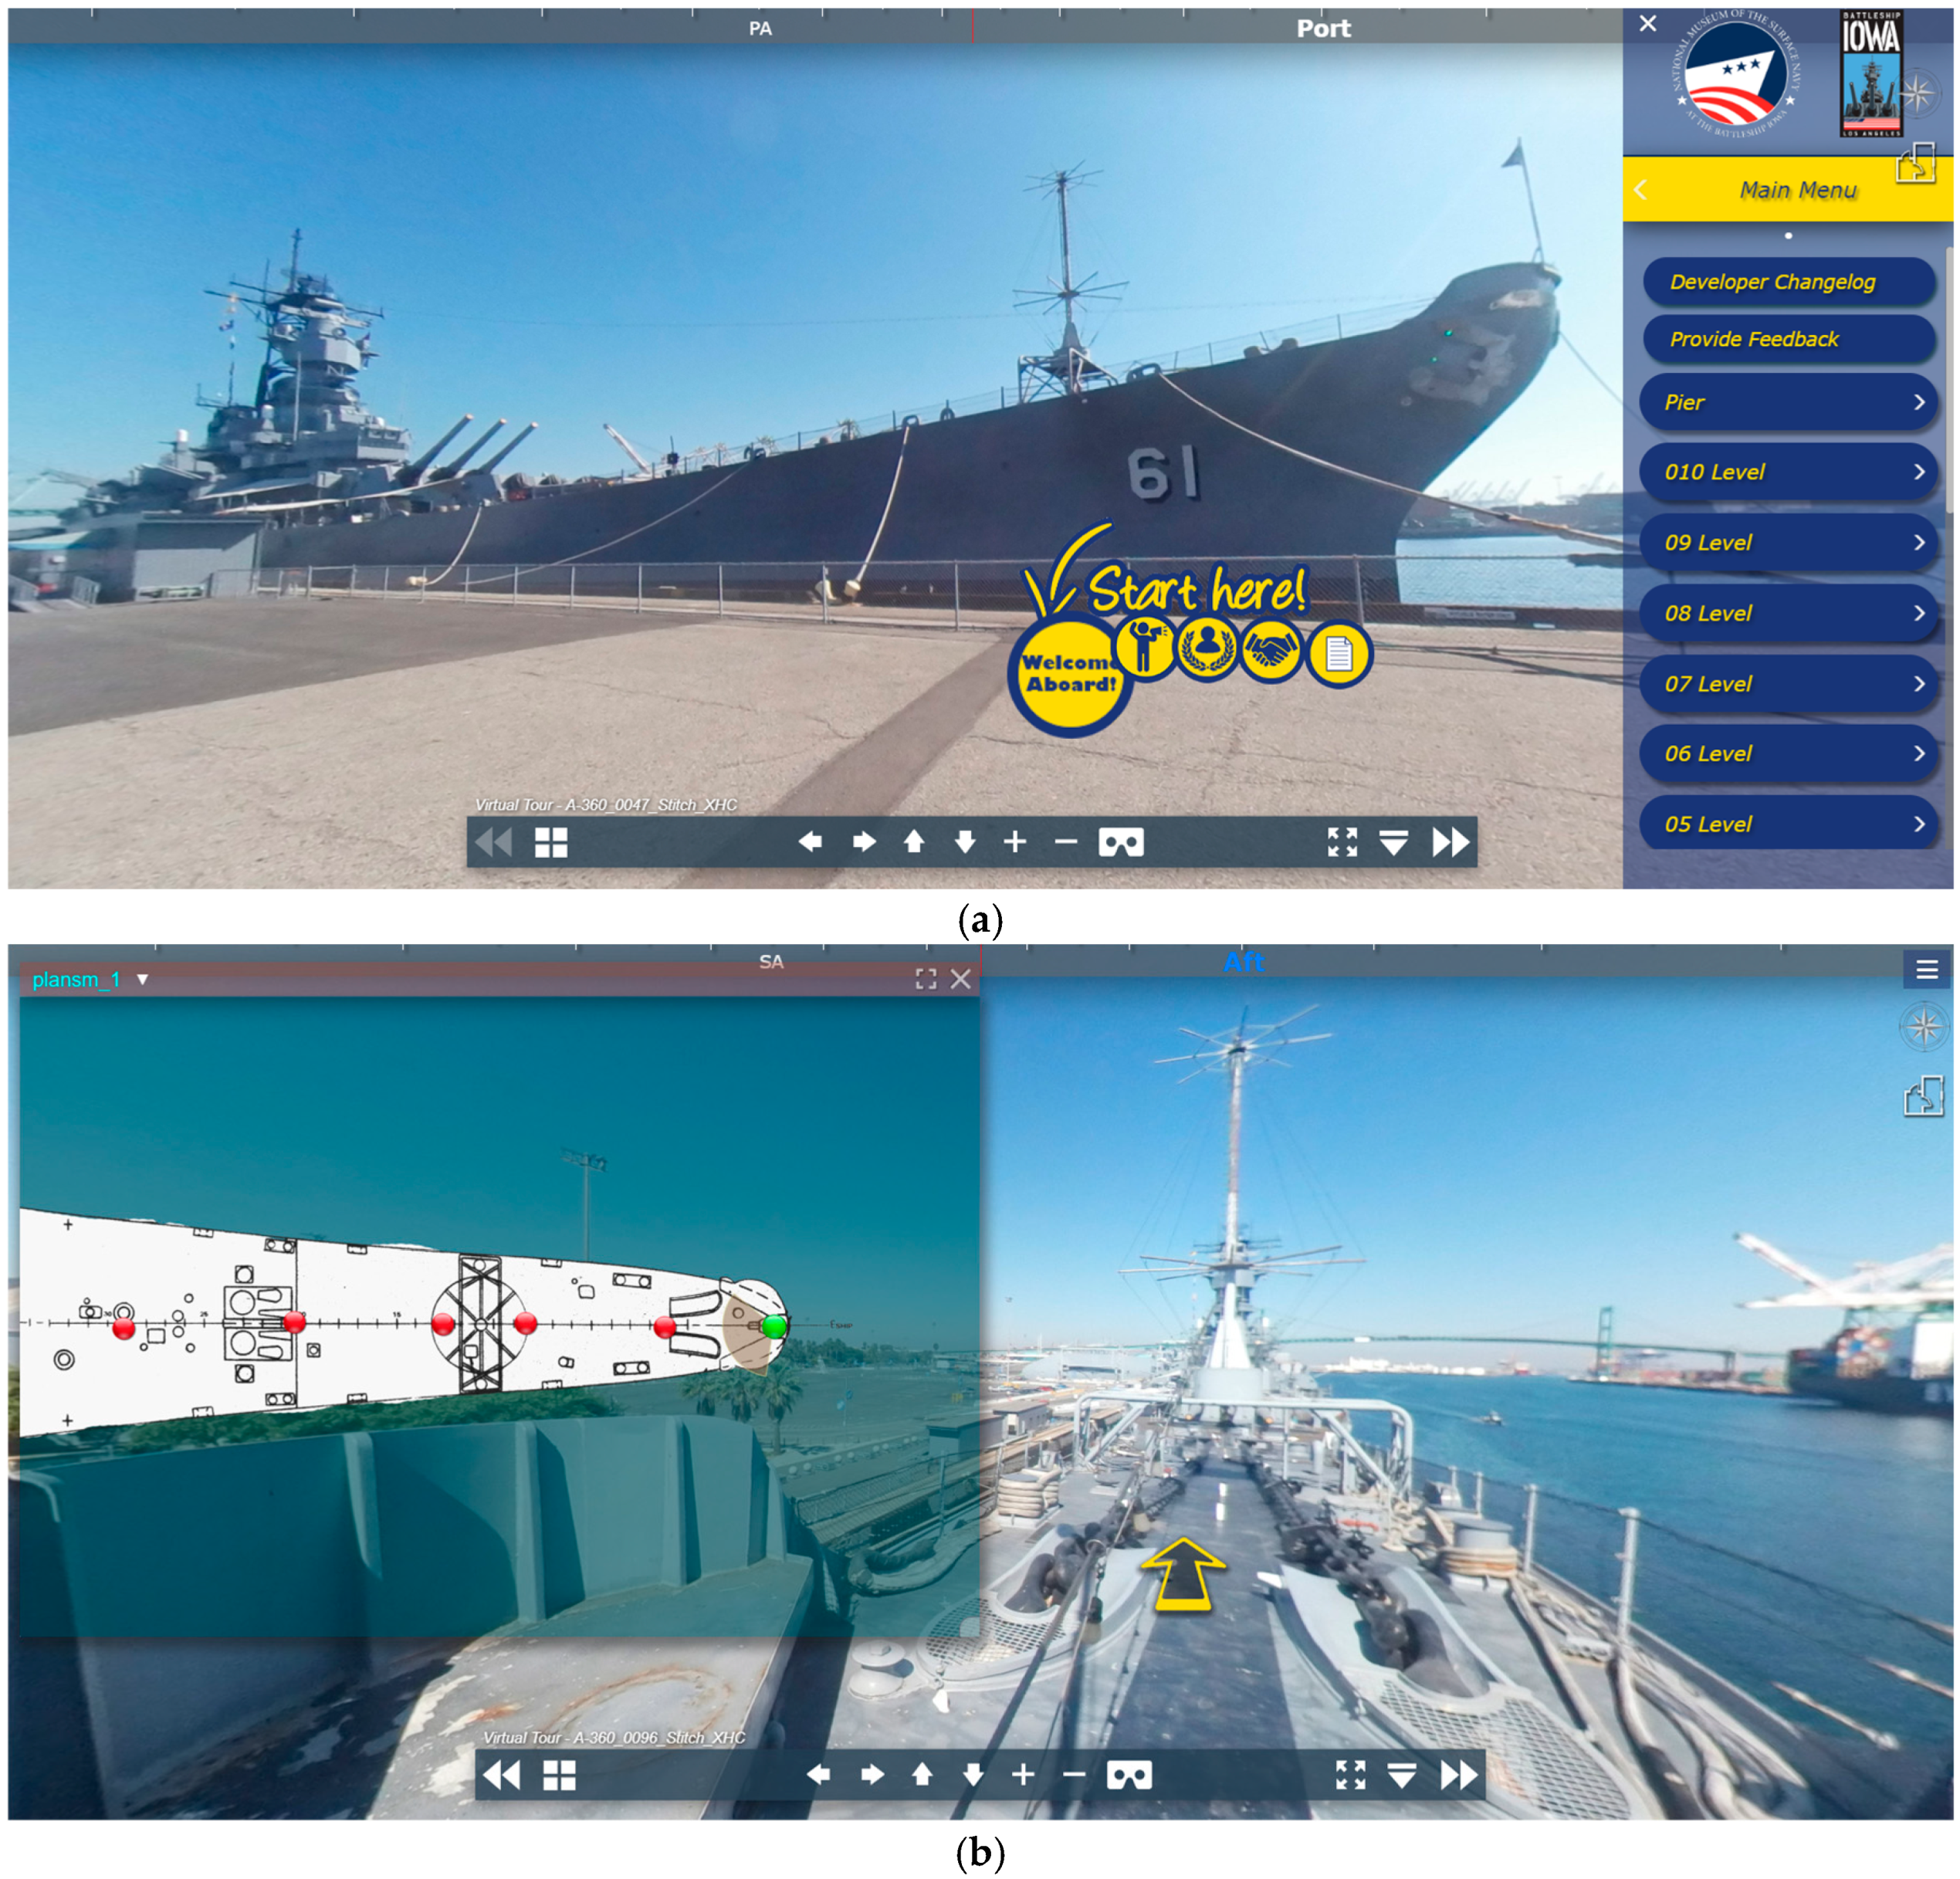Viewport: 1960px width, 1879px height.
Task: Click the document hotspot icon
Action: [x=1338, y=655]
